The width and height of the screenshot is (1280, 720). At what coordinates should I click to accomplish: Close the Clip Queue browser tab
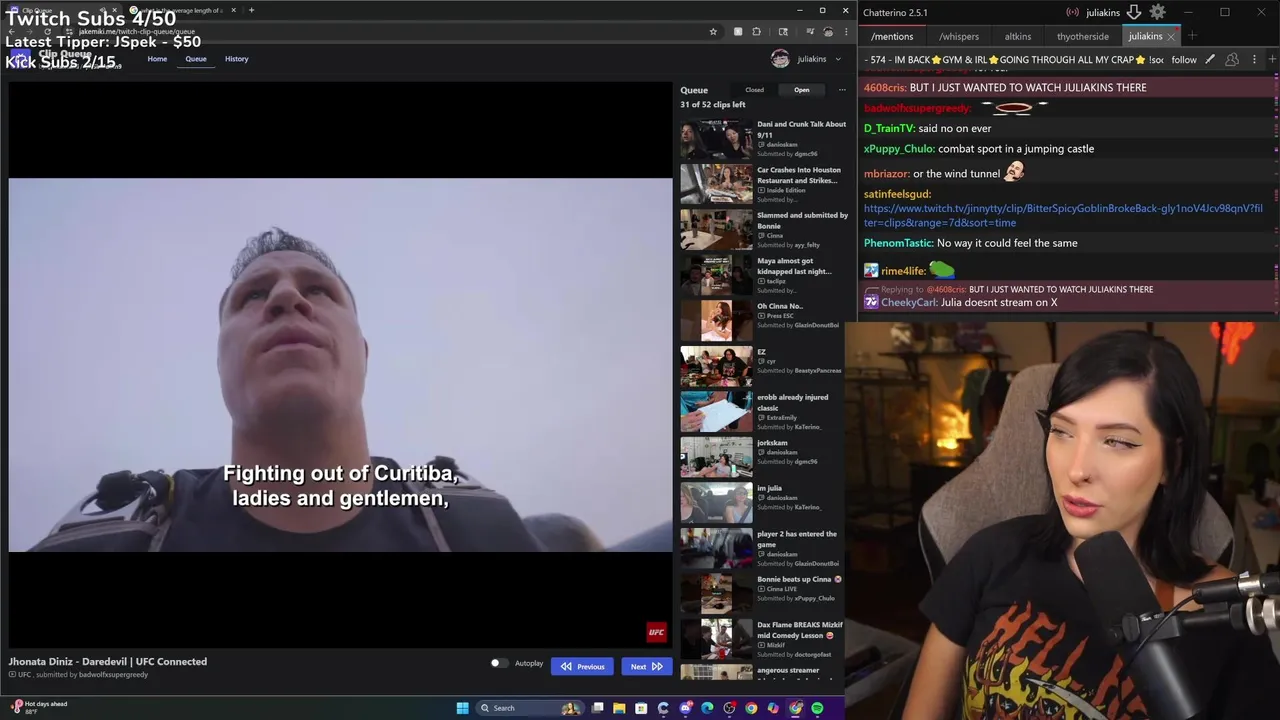pyautogui.click(x=114, y=10)
